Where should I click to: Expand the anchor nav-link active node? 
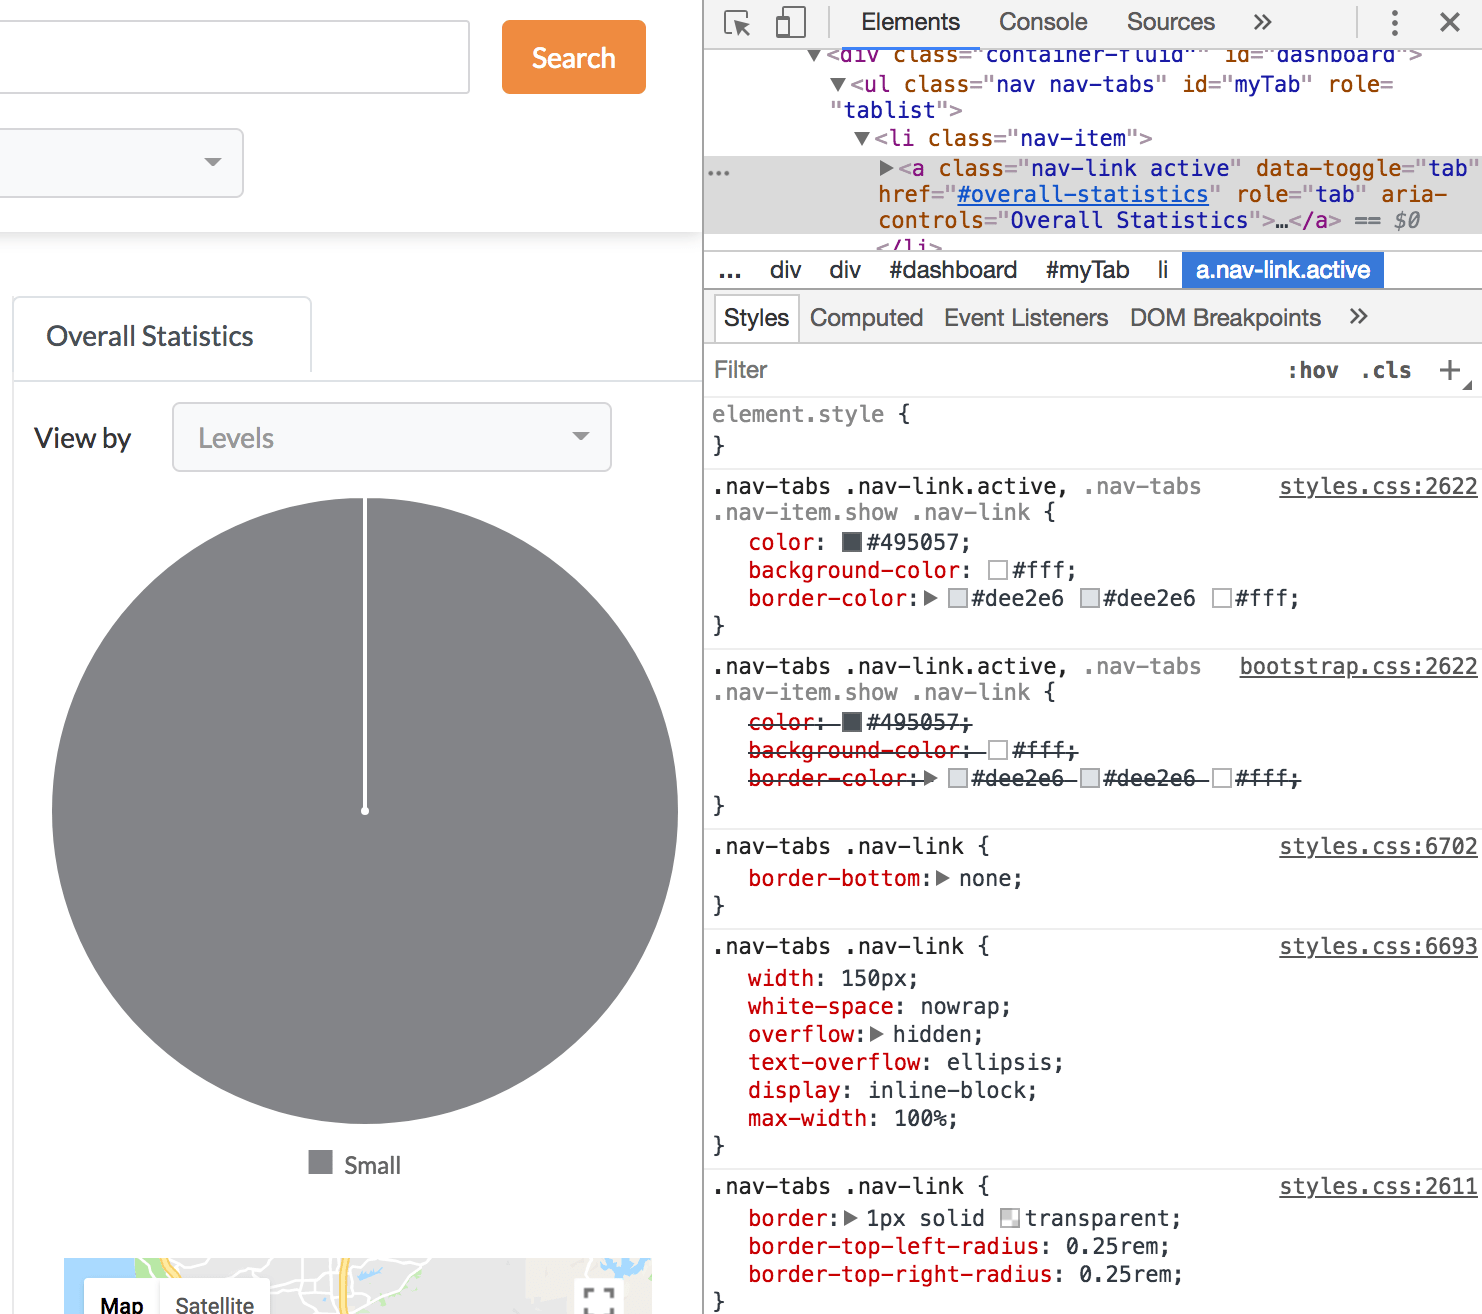[886, 168]
